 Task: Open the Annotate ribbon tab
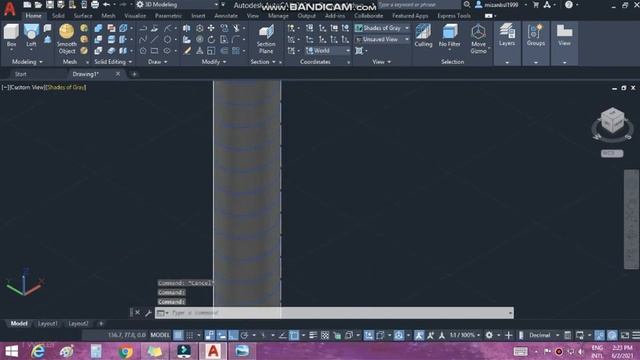tap(226, 16)
